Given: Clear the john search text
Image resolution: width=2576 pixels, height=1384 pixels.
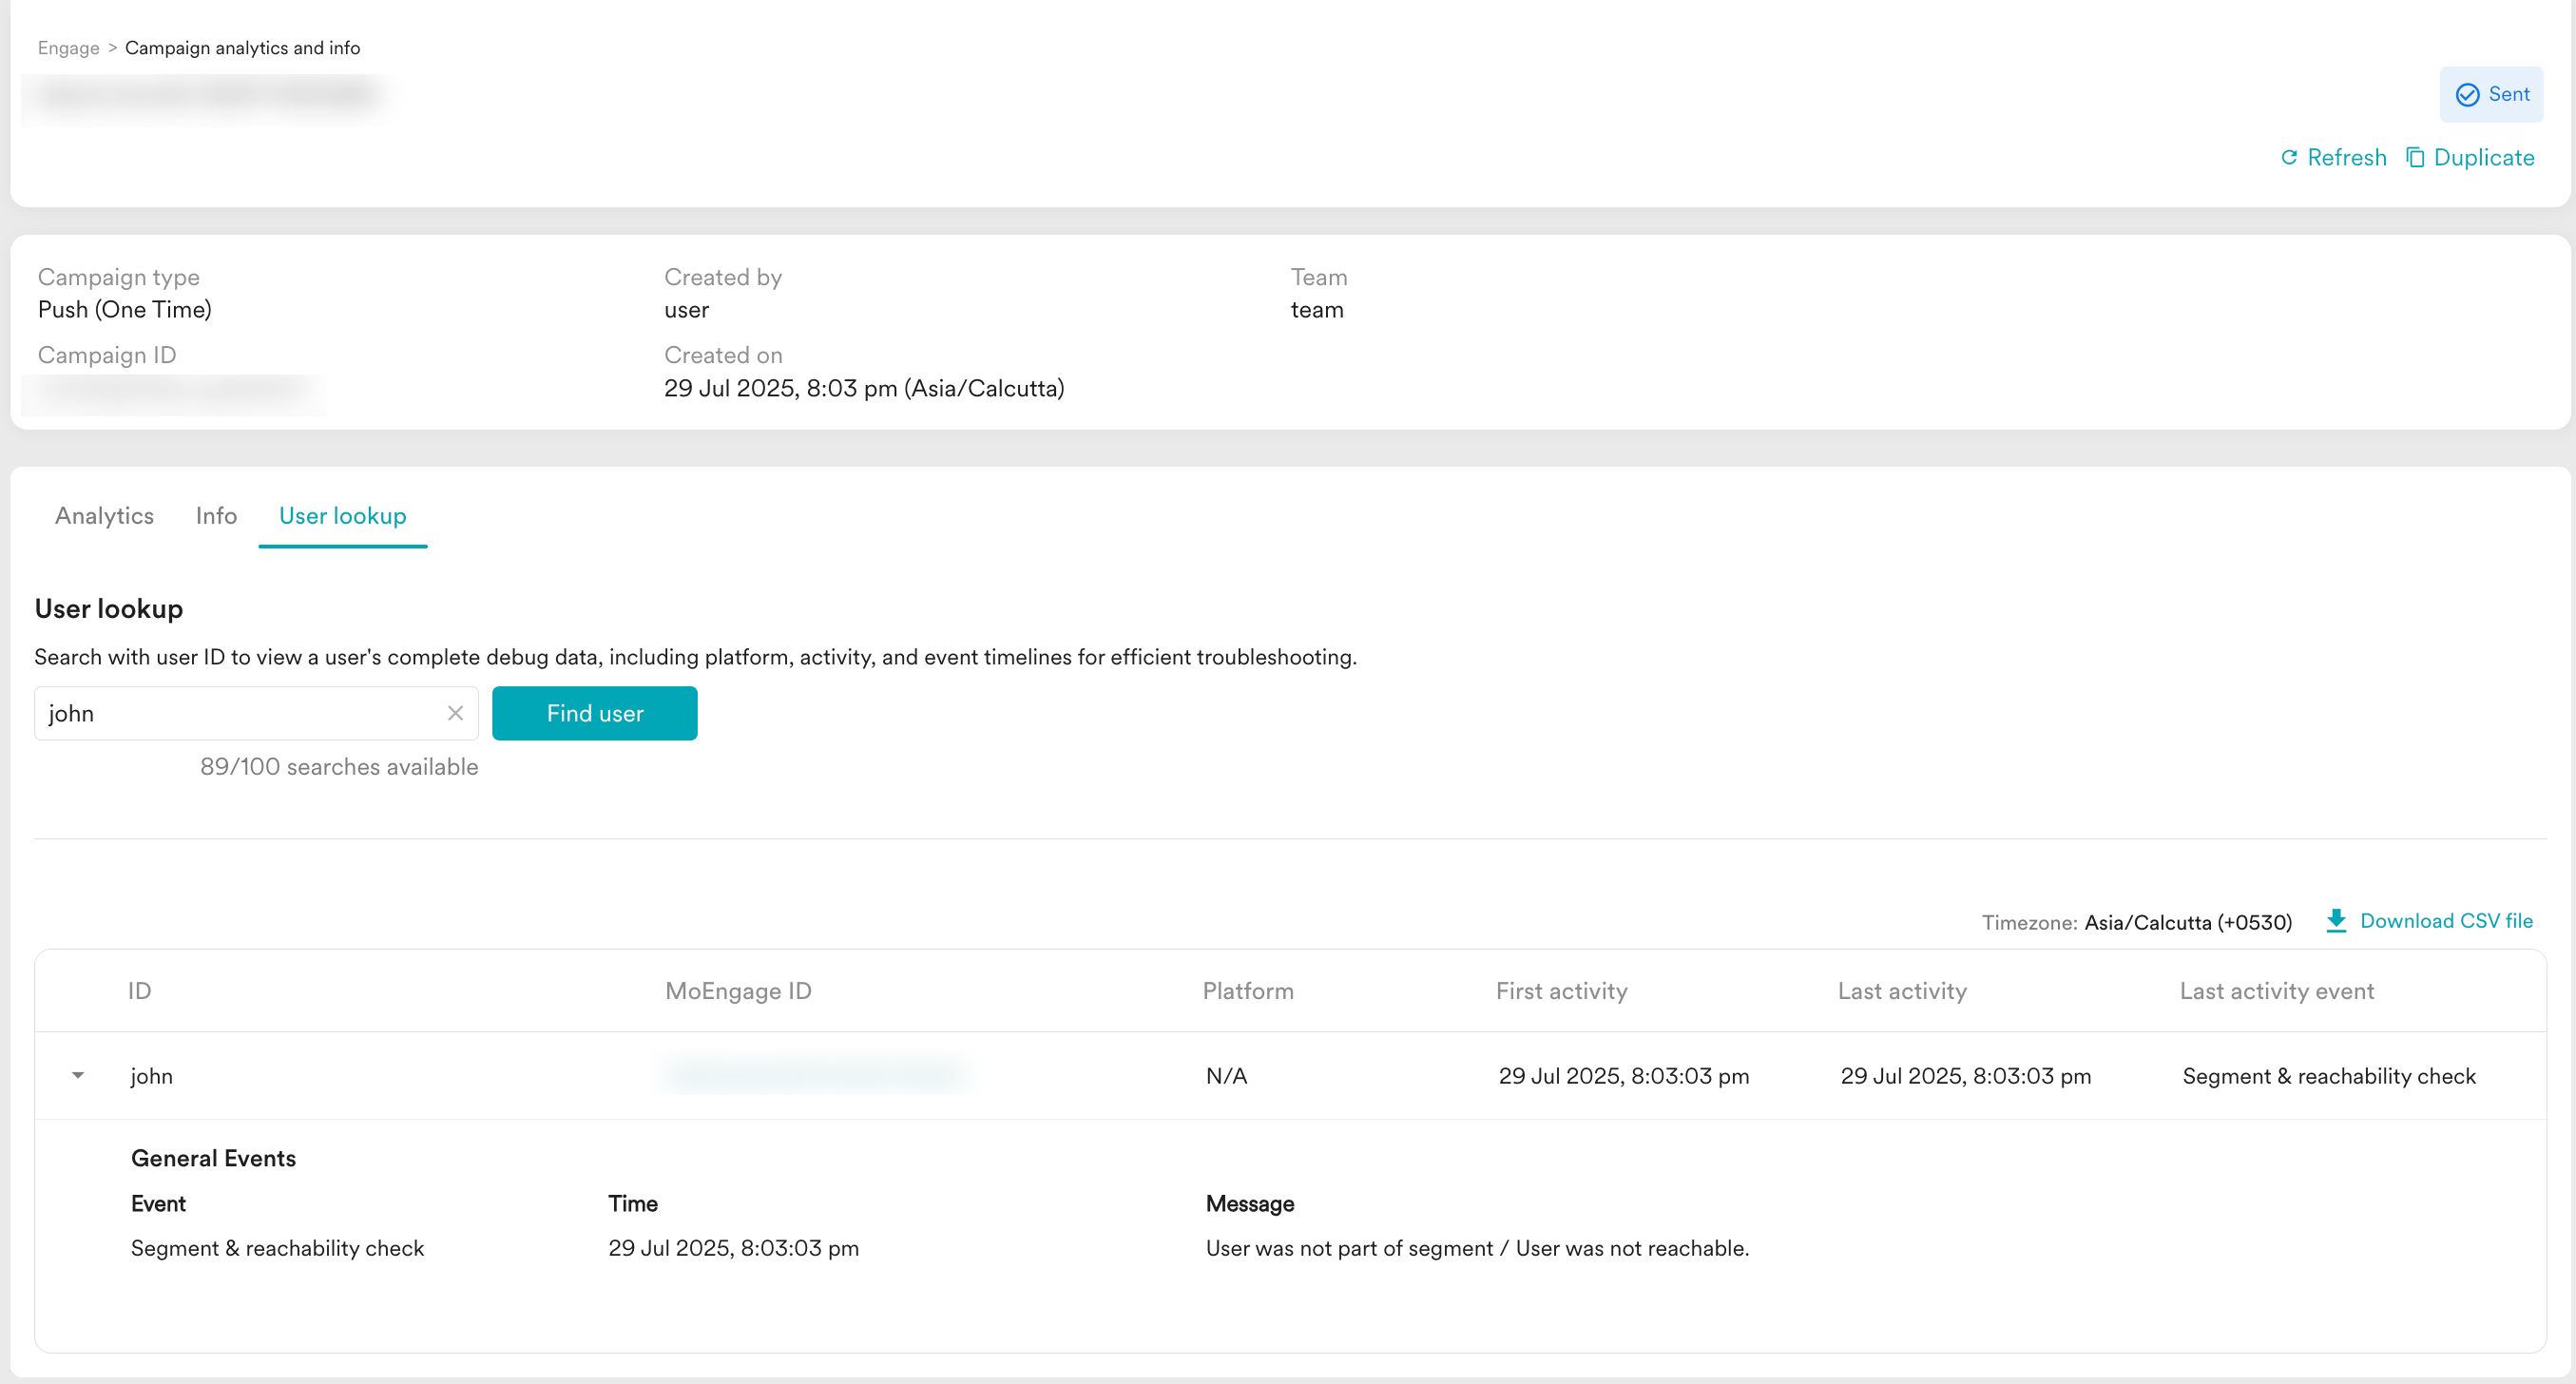Looking at the screenshot, I should [455, 713].
